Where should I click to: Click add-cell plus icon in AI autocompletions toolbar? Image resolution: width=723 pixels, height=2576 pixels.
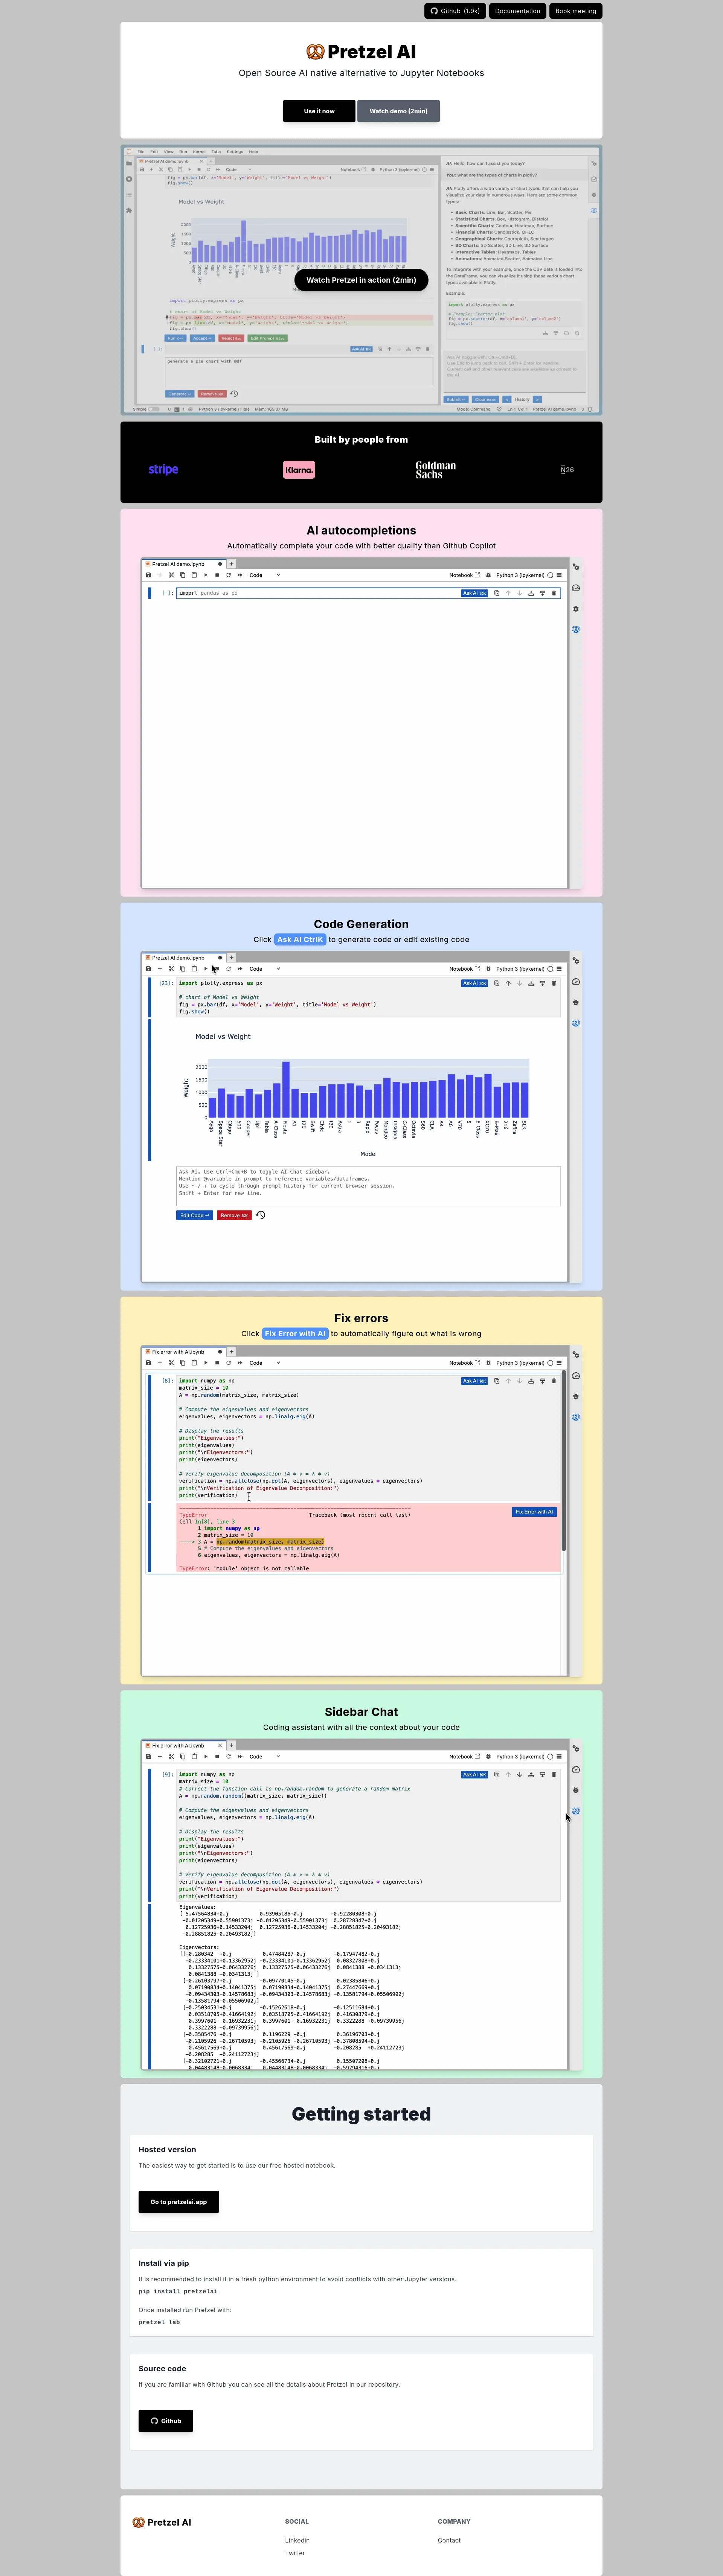(160, 575)
